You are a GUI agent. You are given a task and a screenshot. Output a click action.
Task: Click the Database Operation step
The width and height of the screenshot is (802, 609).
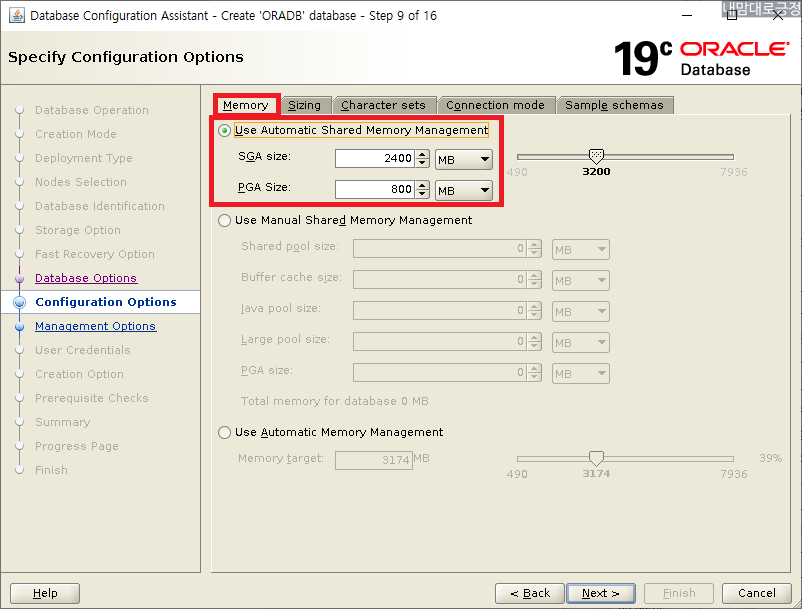click(x=92, y=110)
